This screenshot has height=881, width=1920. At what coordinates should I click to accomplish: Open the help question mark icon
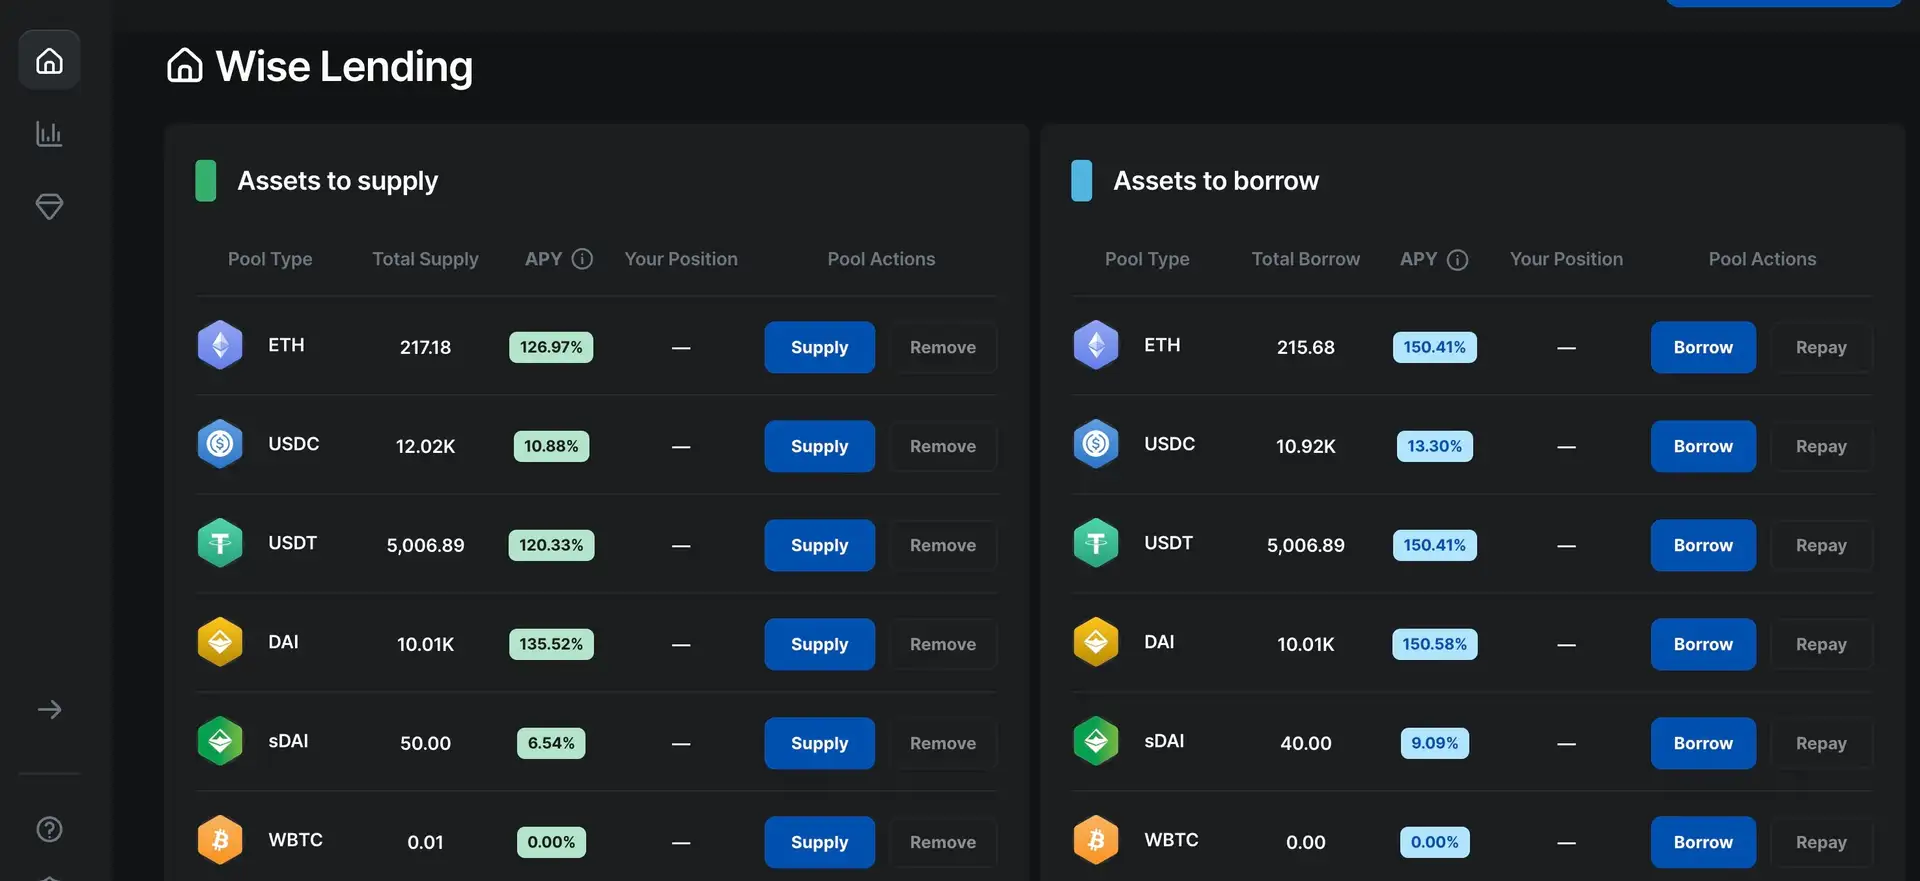click(49, 829)
